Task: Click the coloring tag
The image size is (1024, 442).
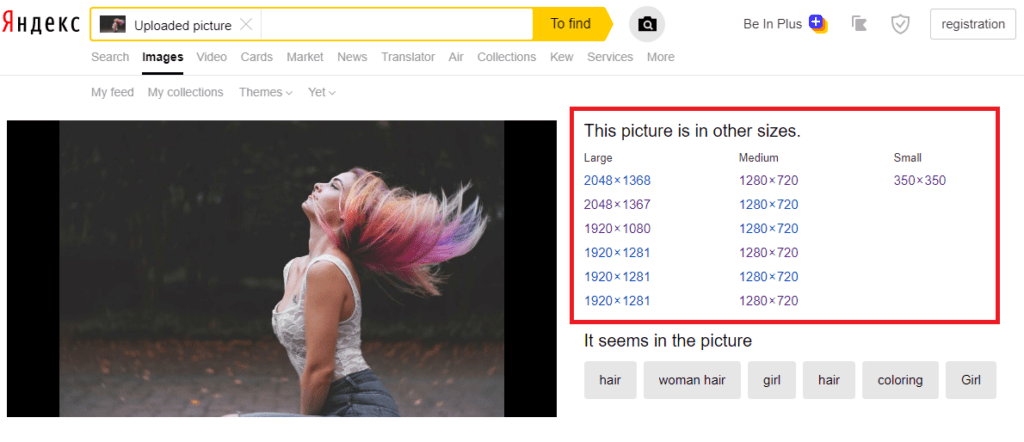Action: [x=900, y=380]
